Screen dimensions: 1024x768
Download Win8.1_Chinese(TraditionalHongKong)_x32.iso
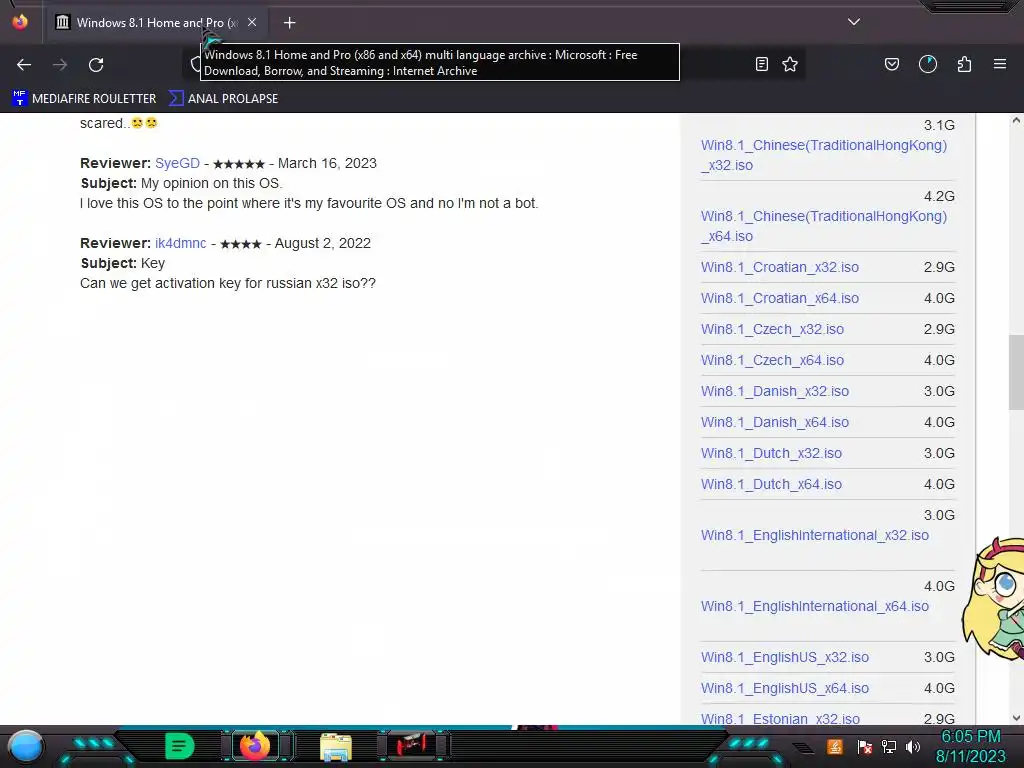824,155
